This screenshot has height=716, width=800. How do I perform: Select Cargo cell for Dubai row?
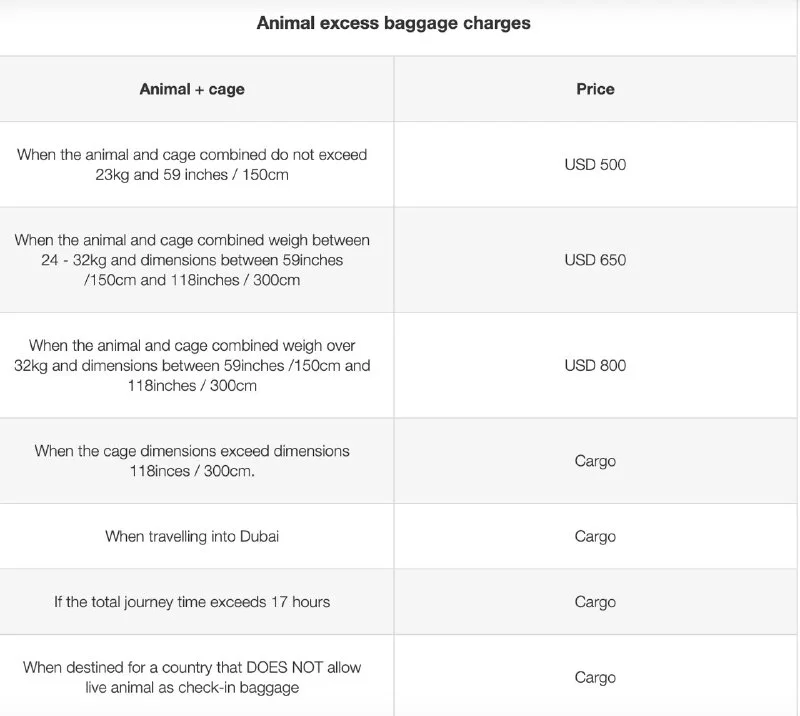pos(595,536)
